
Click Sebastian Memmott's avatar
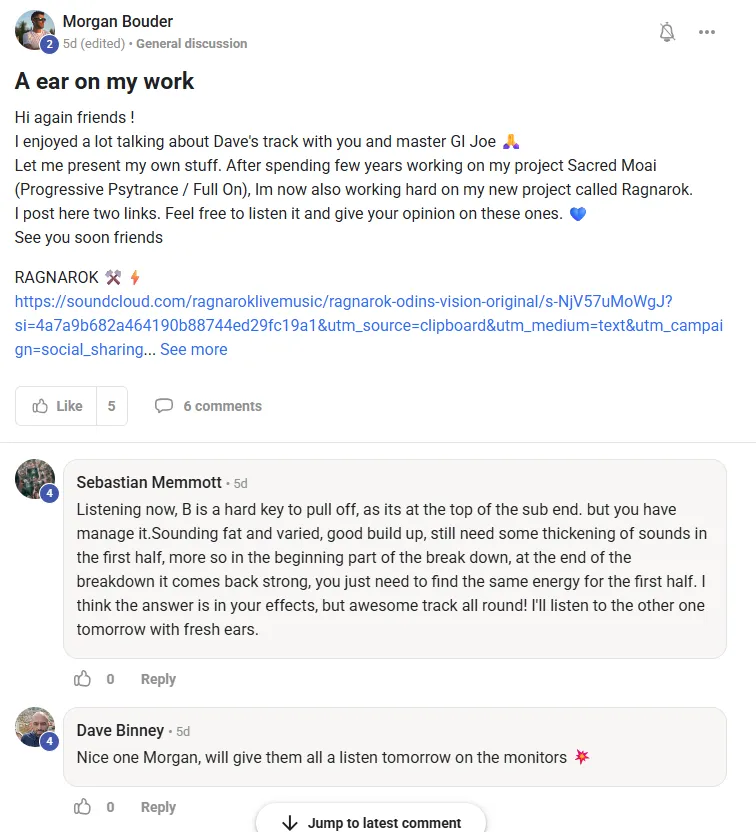point(35,480)
